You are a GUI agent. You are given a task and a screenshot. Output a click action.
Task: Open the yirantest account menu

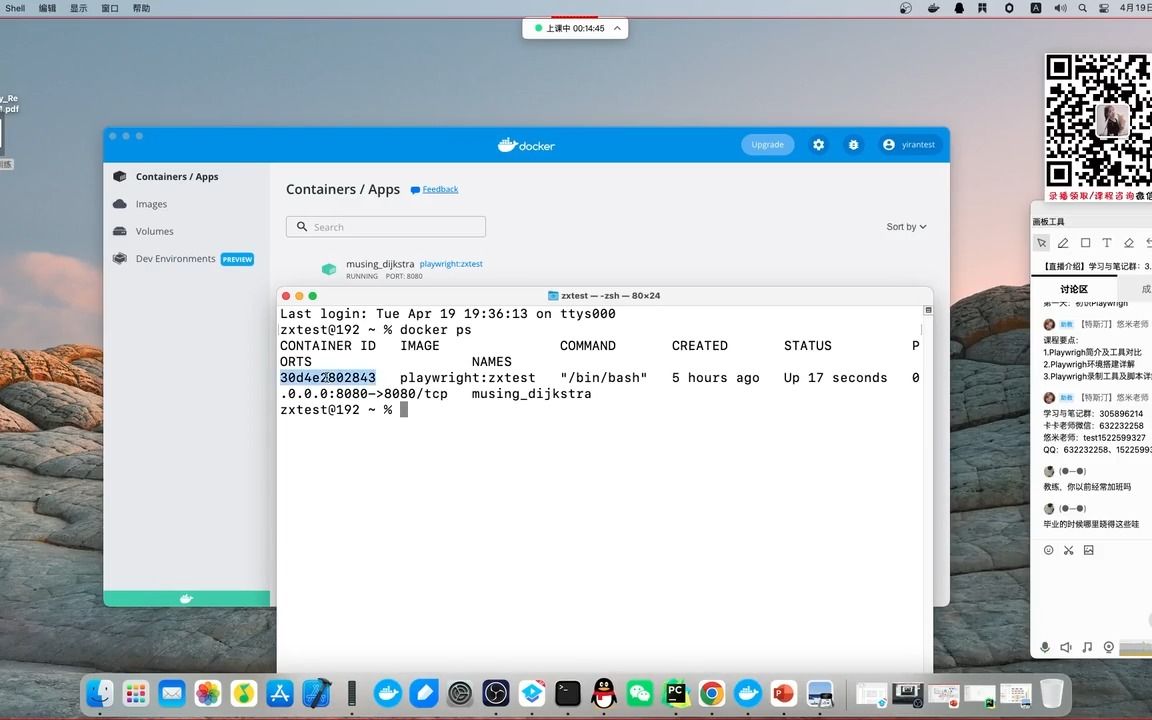(910, 145)
